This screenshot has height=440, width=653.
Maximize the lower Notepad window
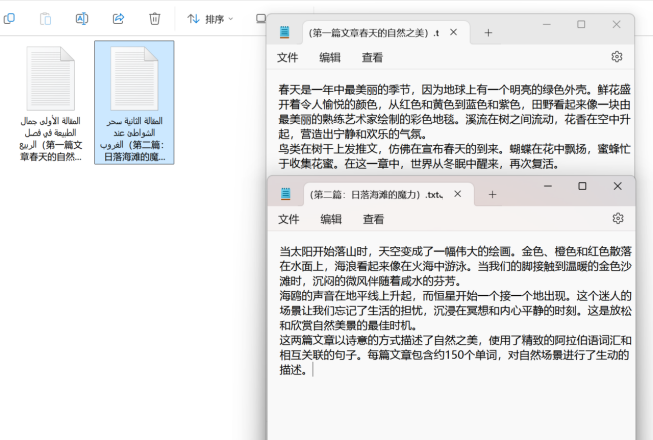pyautogui.click(x=582, y=186)
